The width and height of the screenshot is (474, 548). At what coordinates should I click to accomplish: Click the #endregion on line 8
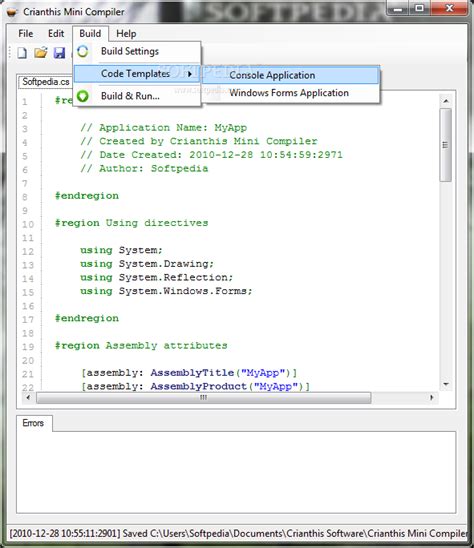[x=87, y=196]
